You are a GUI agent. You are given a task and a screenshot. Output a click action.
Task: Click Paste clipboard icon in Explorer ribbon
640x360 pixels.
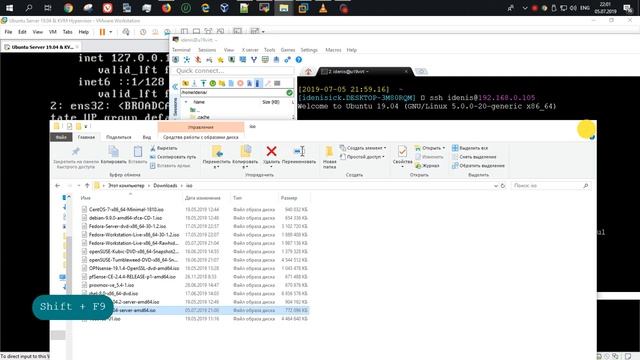138,151
